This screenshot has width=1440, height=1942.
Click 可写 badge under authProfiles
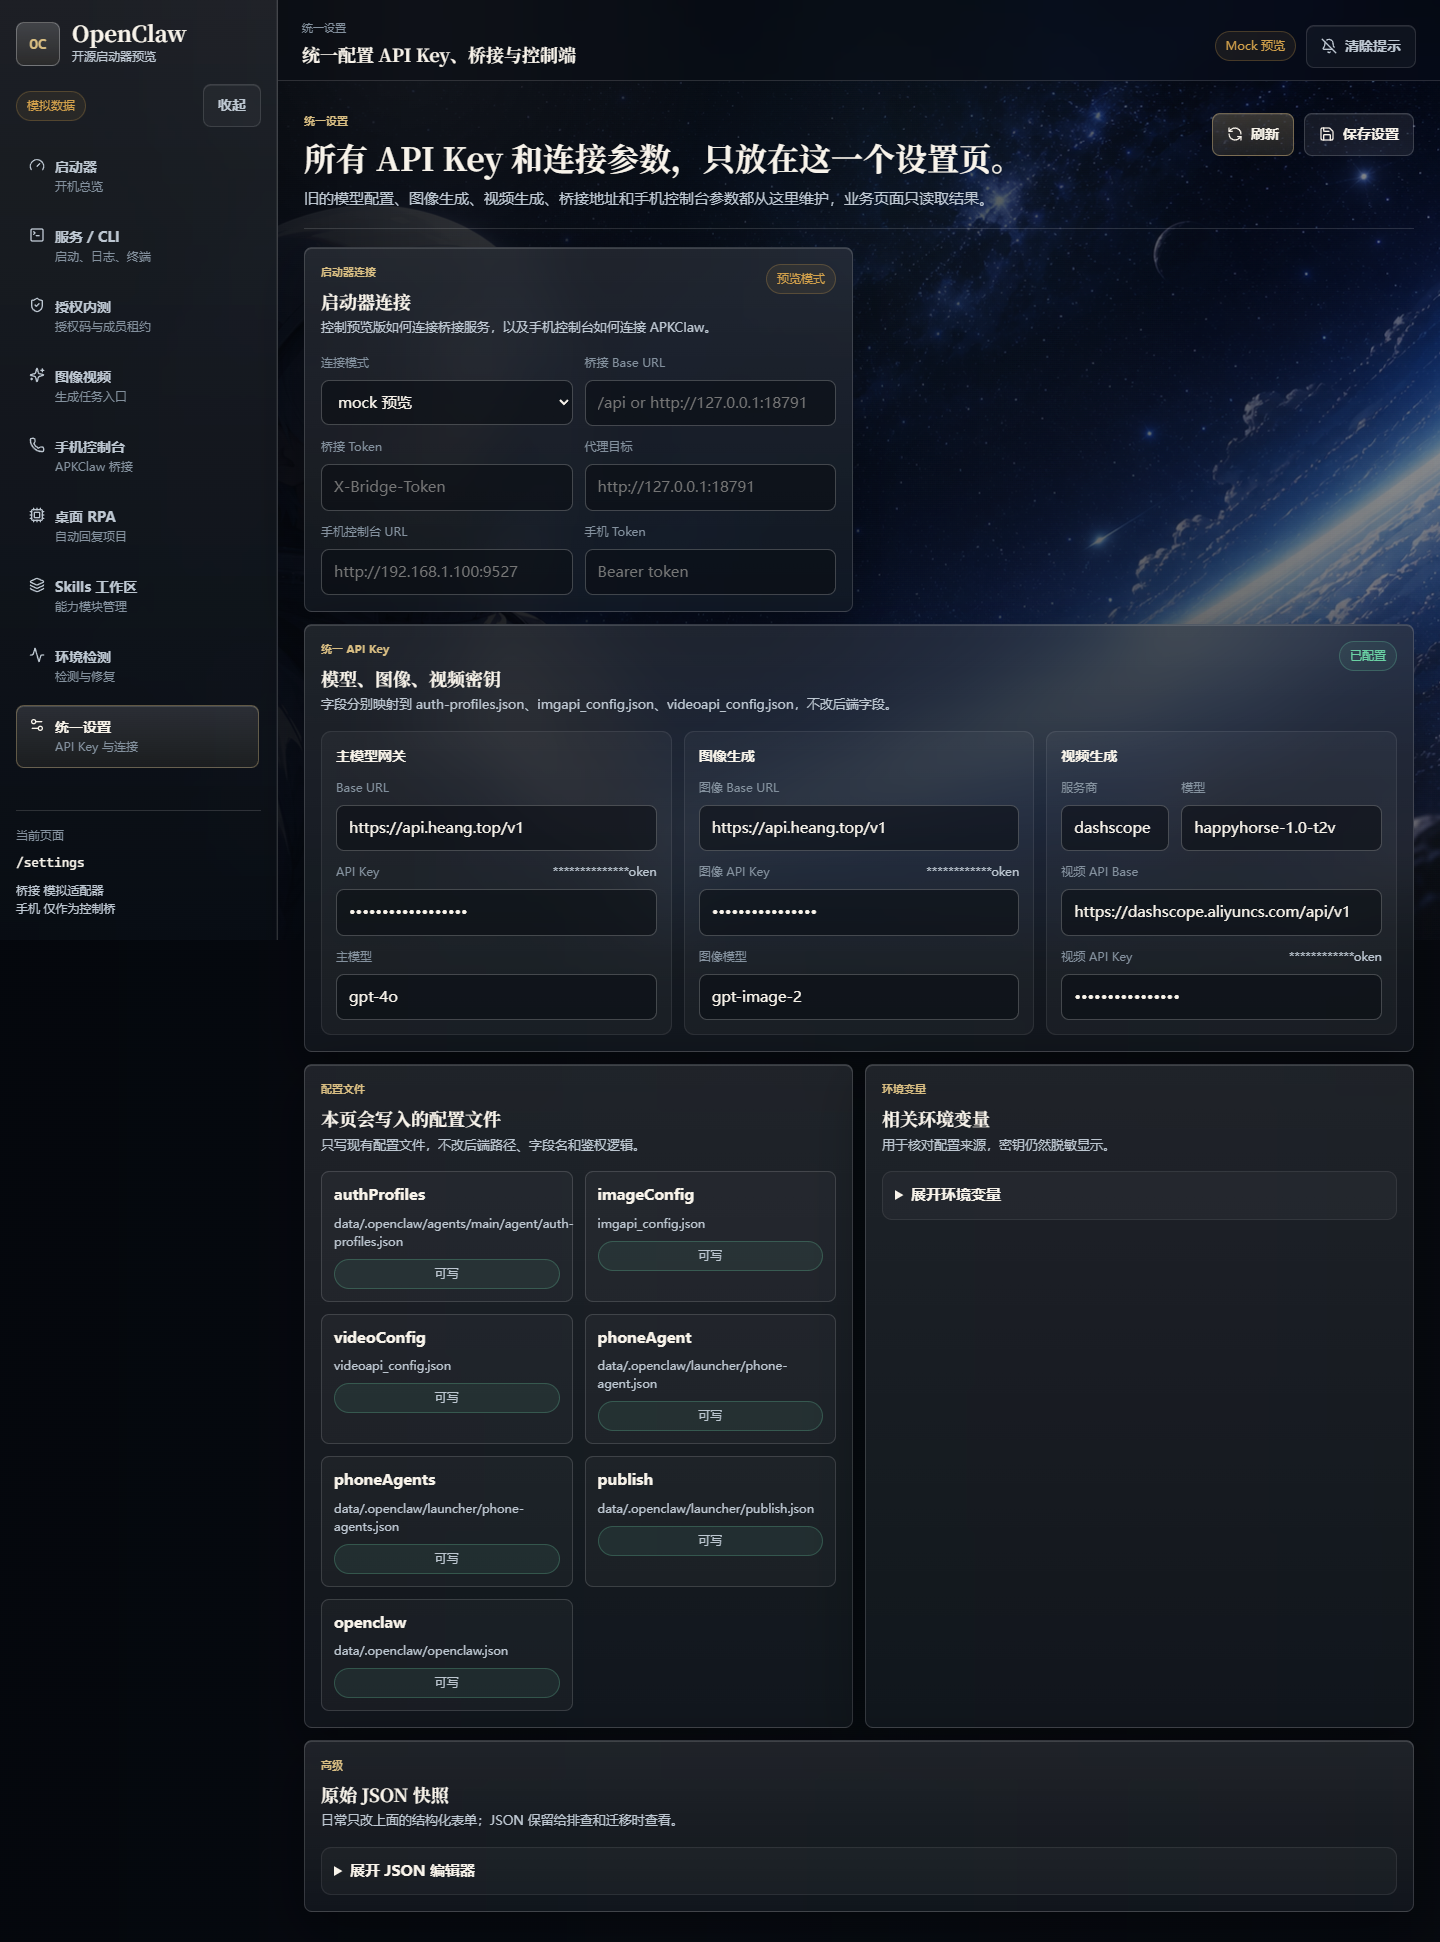[x=446, y=1274]
